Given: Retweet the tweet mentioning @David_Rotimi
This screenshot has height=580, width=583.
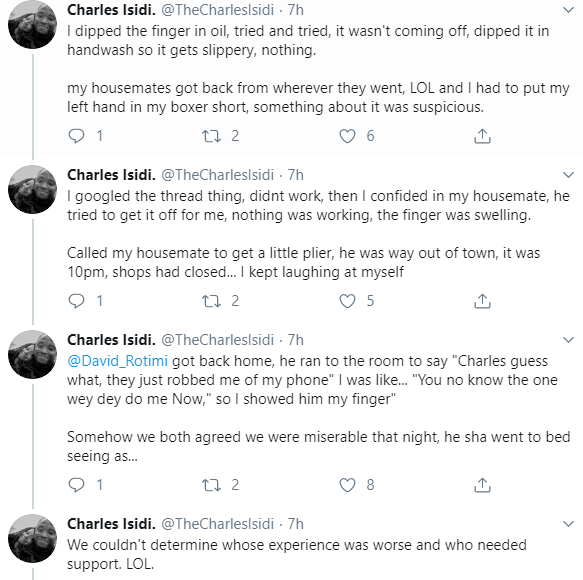Looking at the screenshot, I should tap(211, 485).
